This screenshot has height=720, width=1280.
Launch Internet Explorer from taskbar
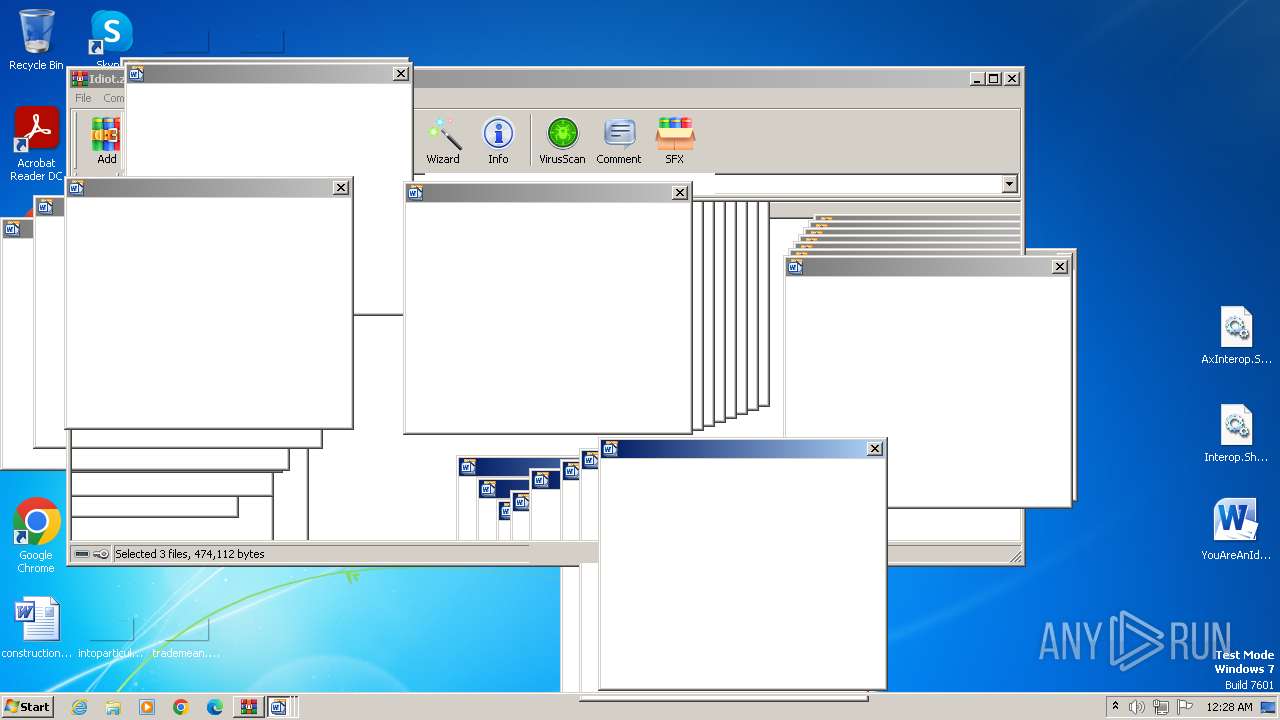point(79,707)
